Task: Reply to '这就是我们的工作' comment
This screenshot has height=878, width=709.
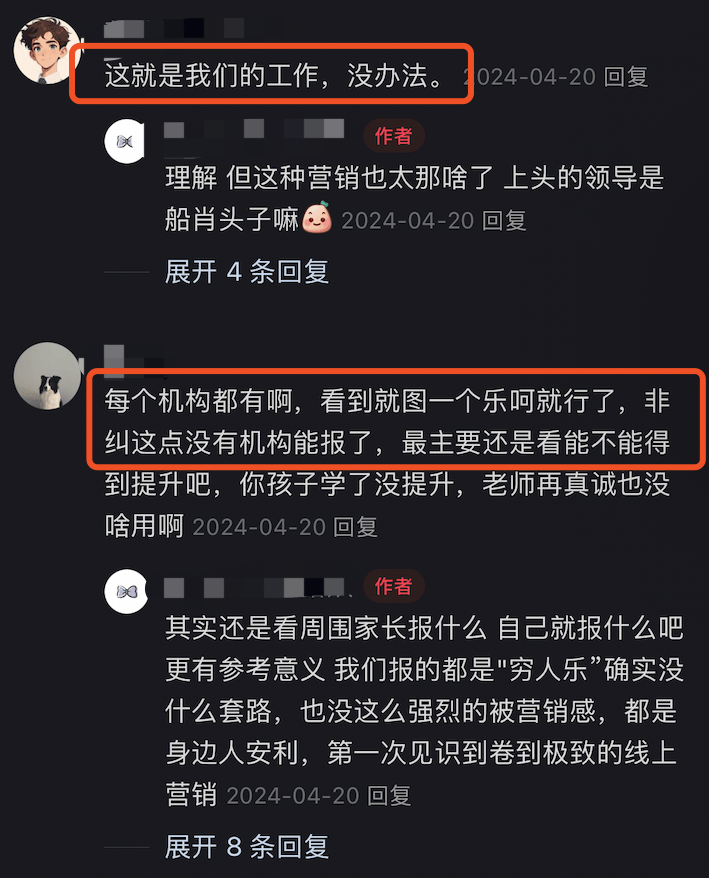Action: tap(626, 77)
